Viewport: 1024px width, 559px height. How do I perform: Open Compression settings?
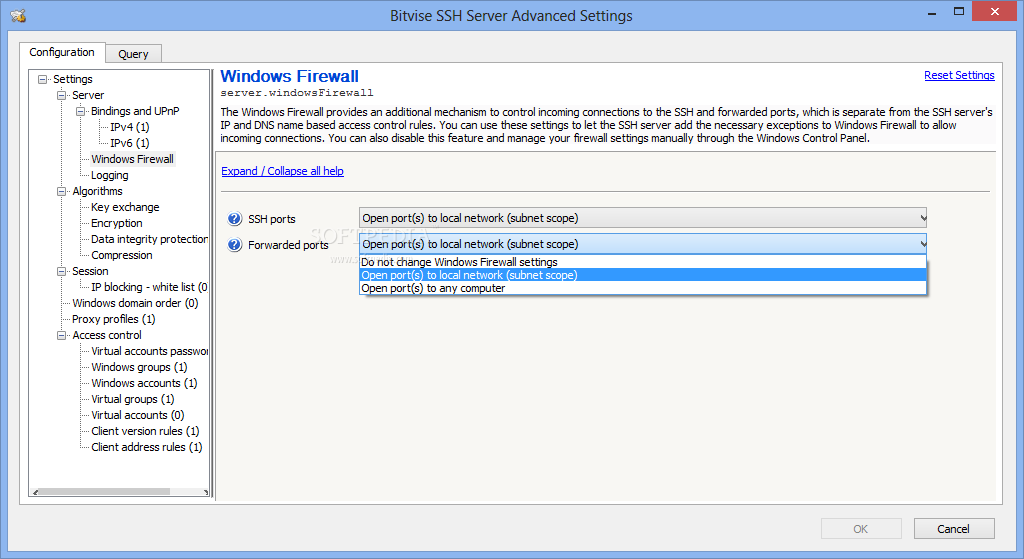pos(121,255)
